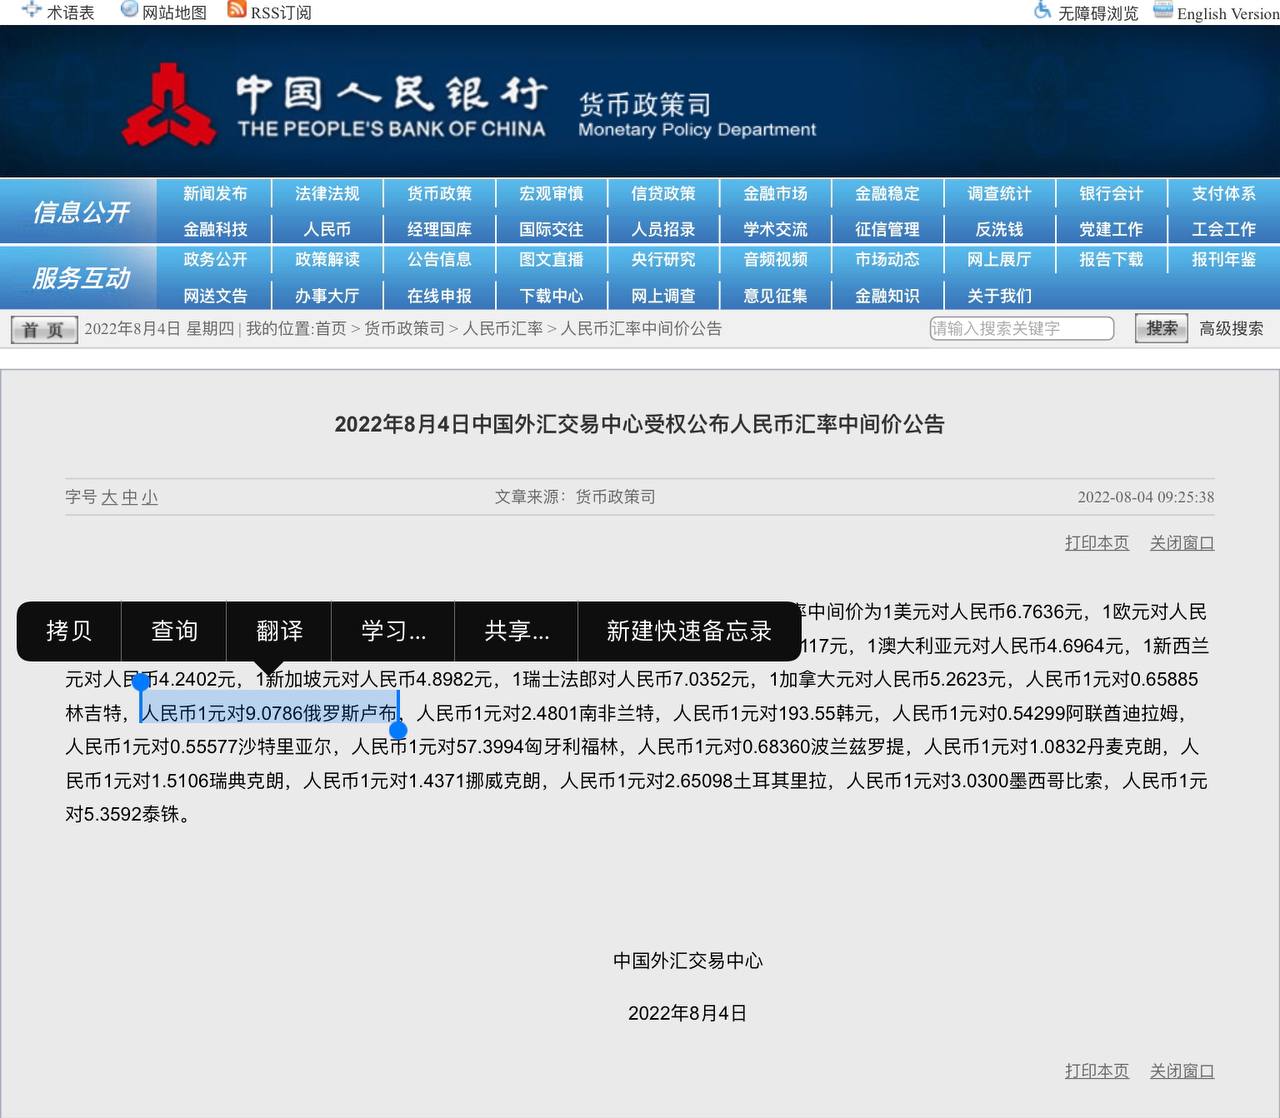Choose 拷贝 in the selection popup
The height and width of the screenshot is (1118, 1280).
pyautogui.click(x=69, y=631)
